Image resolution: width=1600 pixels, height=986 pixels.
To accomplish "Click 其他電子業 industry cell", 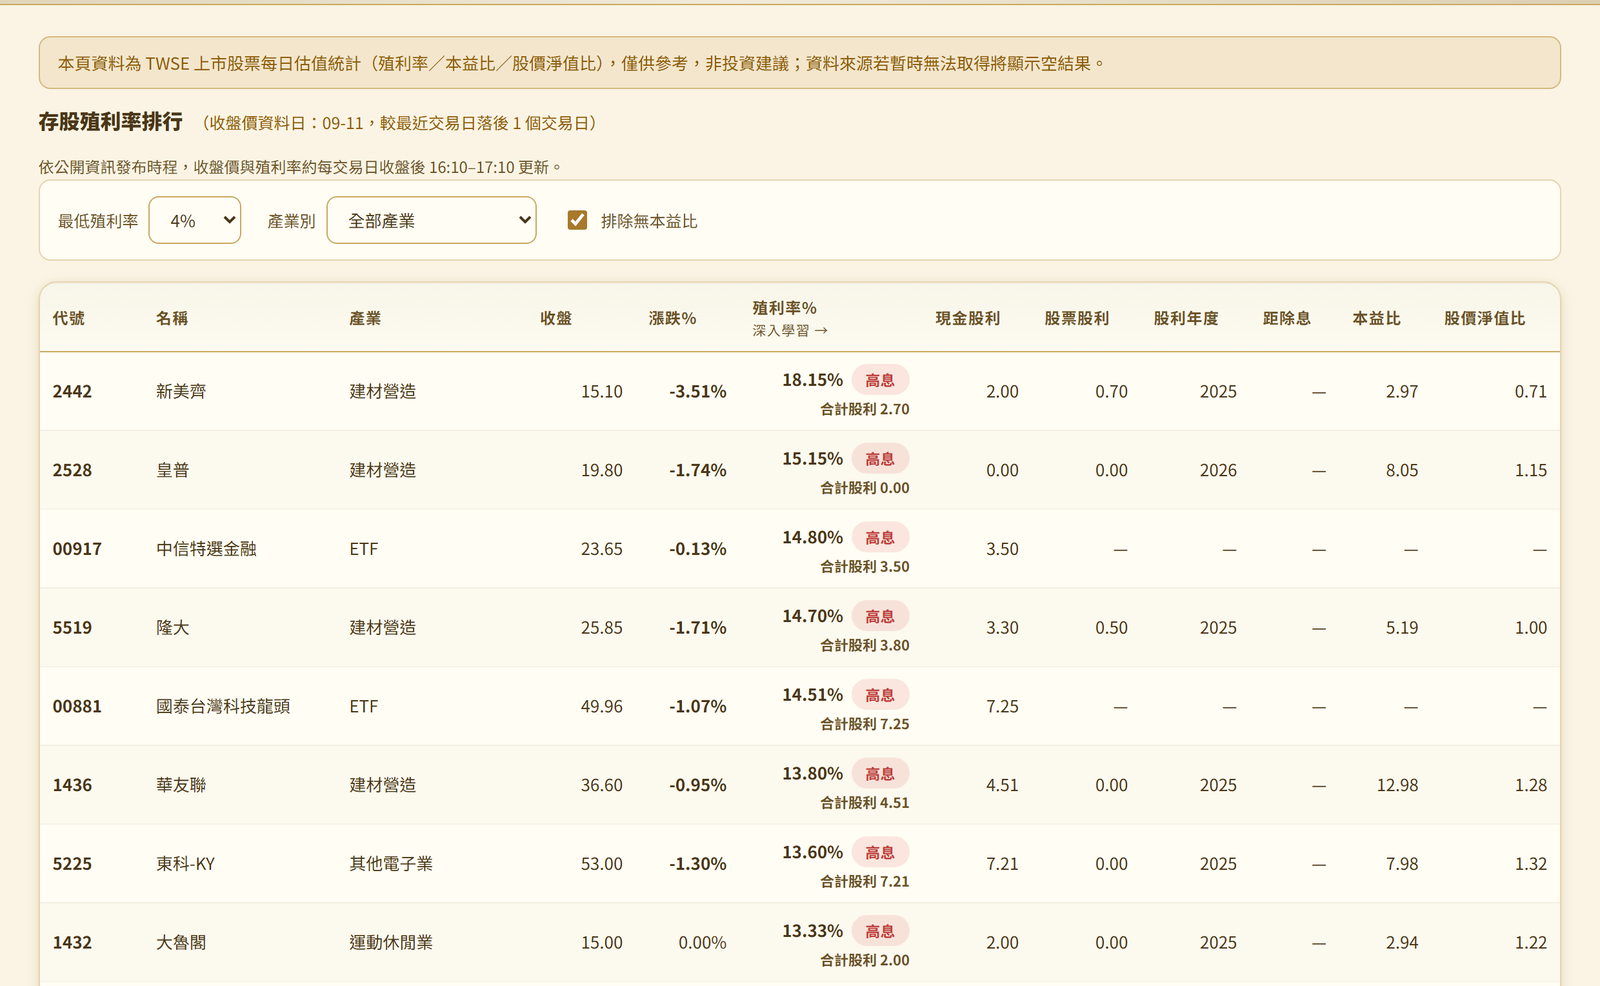I will click(x=391, y=864).
